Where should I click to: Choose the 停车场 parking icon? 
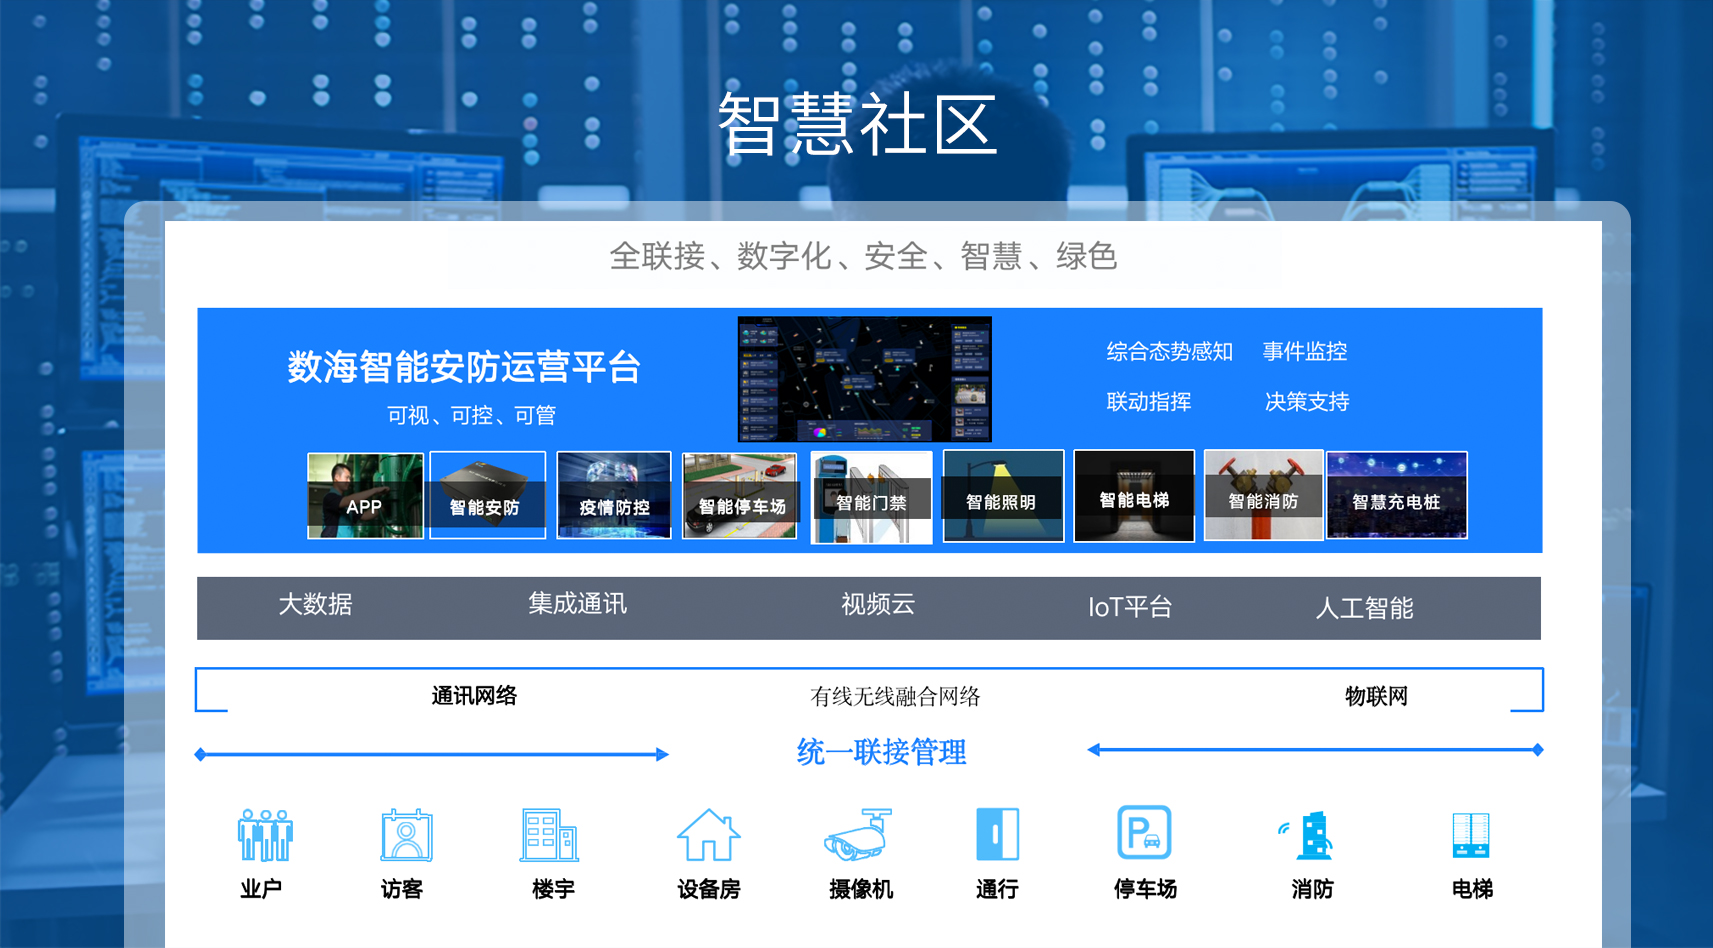pos(1144,833)
